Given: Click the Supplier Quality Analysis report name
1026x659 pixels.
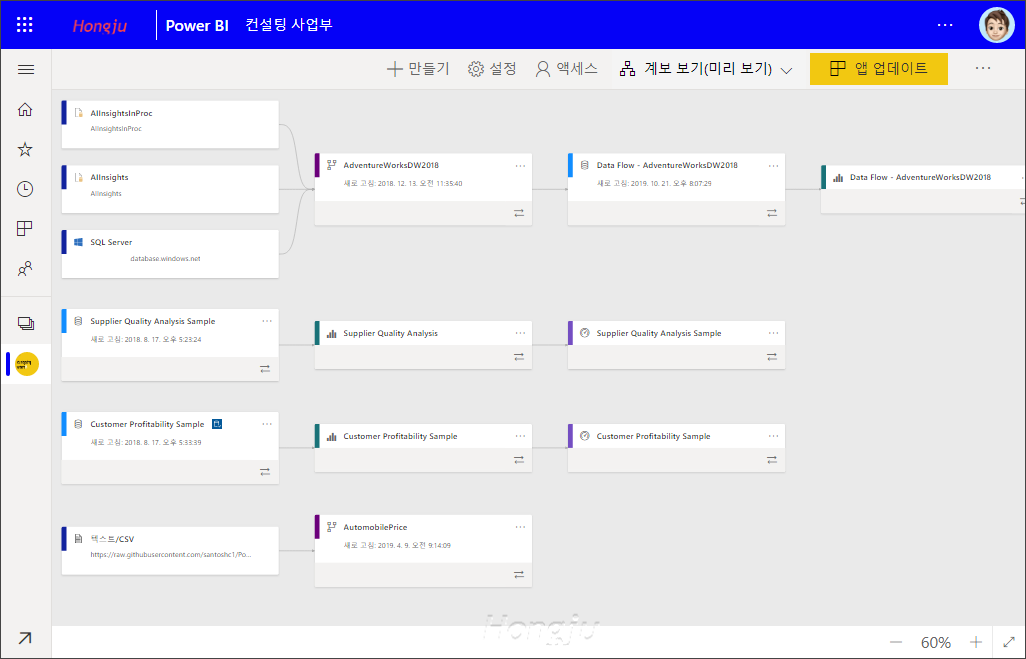Looking at the screenshot, I should click(390, 333).
